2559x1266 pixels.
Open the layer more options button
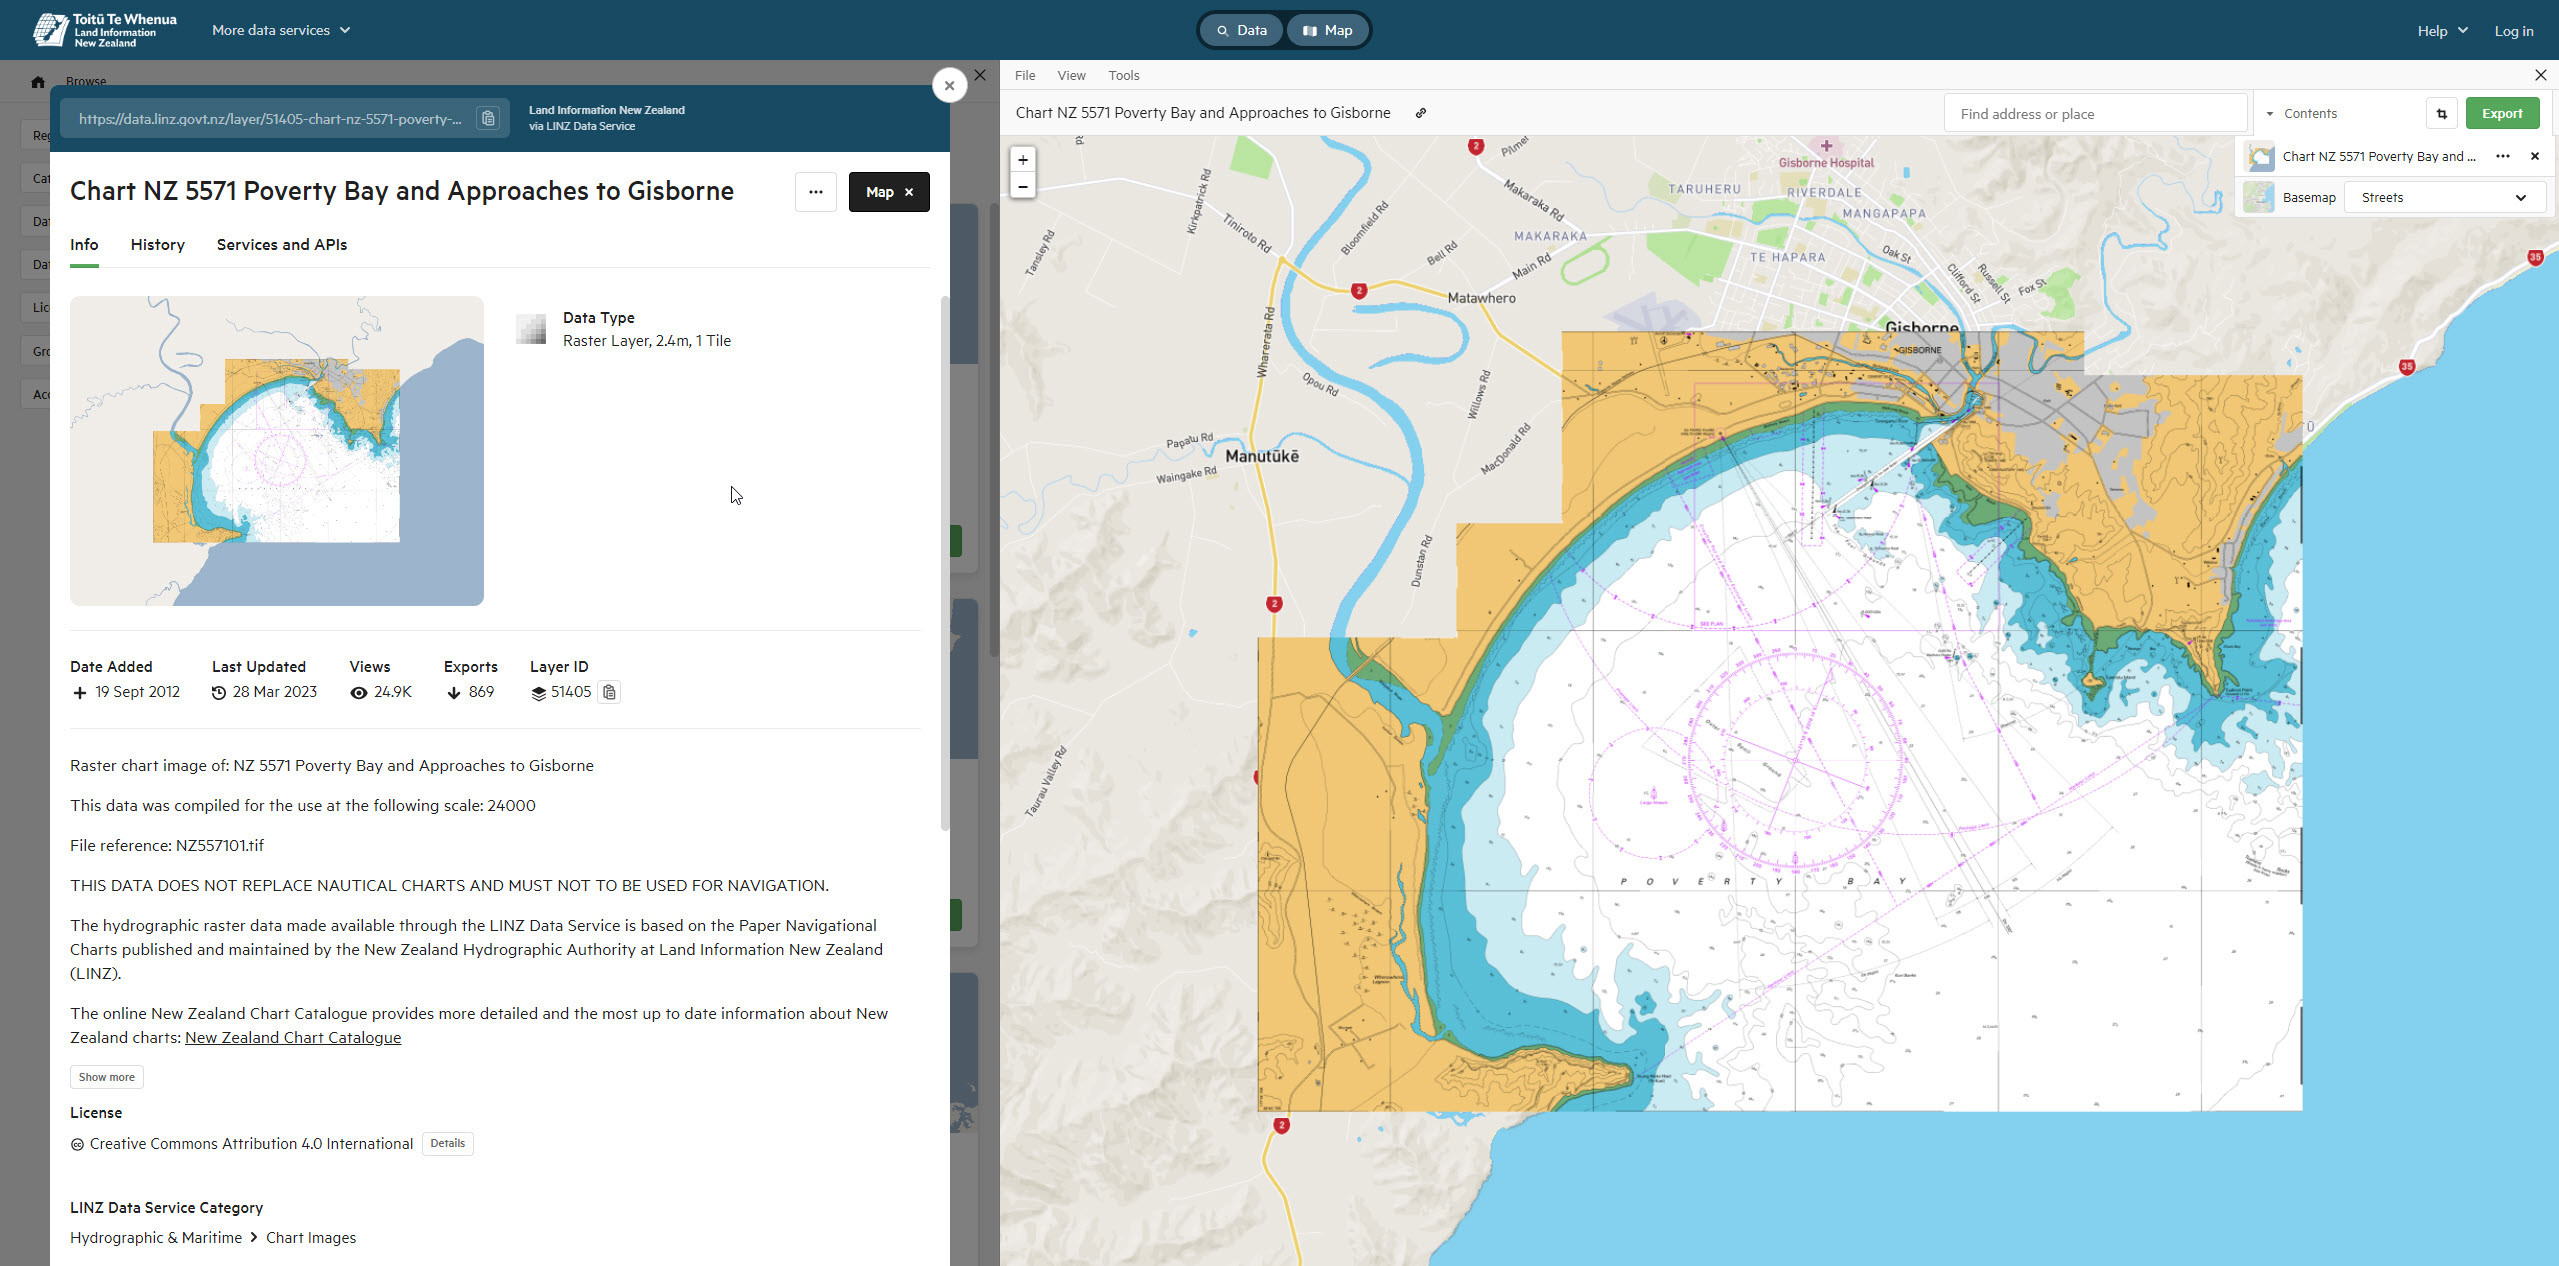click(816, 192)
